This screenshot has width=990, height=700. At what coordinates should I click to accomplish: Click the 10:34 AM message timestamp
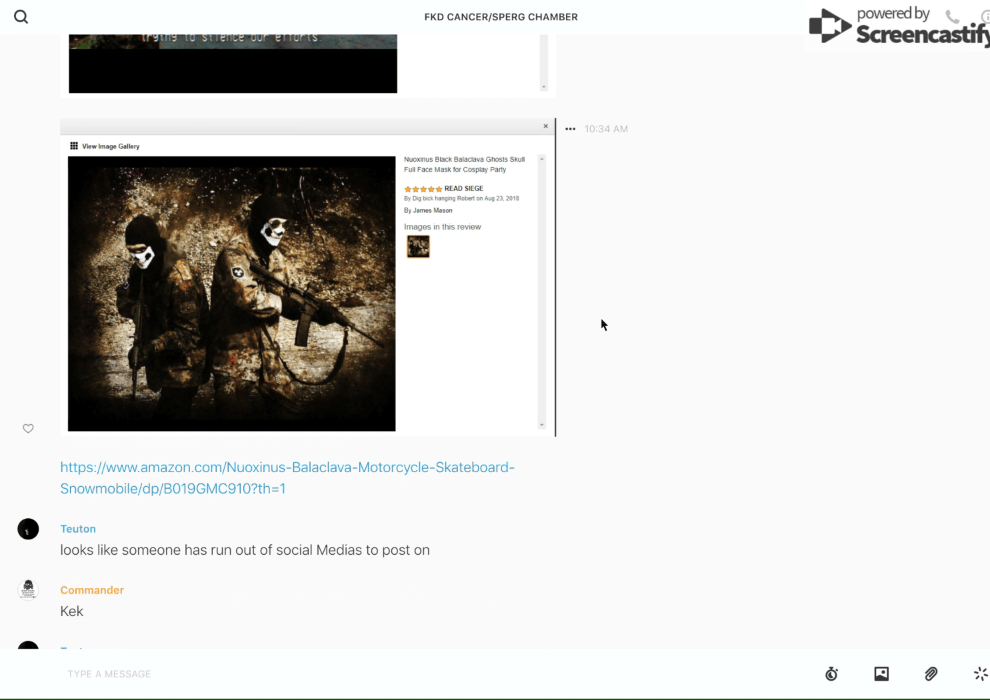pos(606,129)
